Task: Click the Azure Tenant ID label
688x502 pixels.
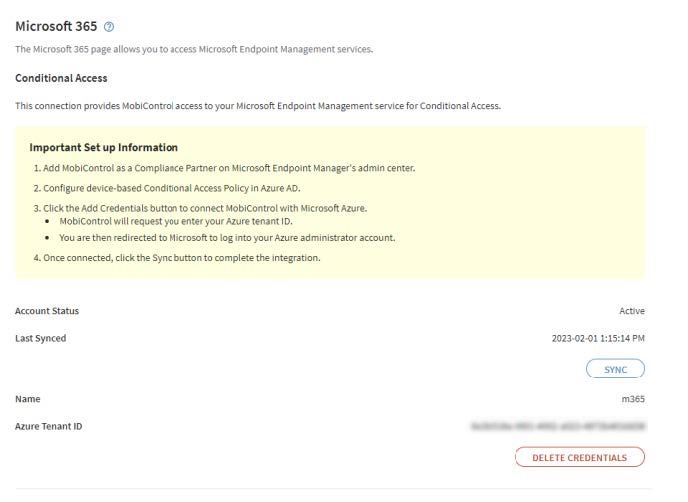Action: (x=49, y=426)
